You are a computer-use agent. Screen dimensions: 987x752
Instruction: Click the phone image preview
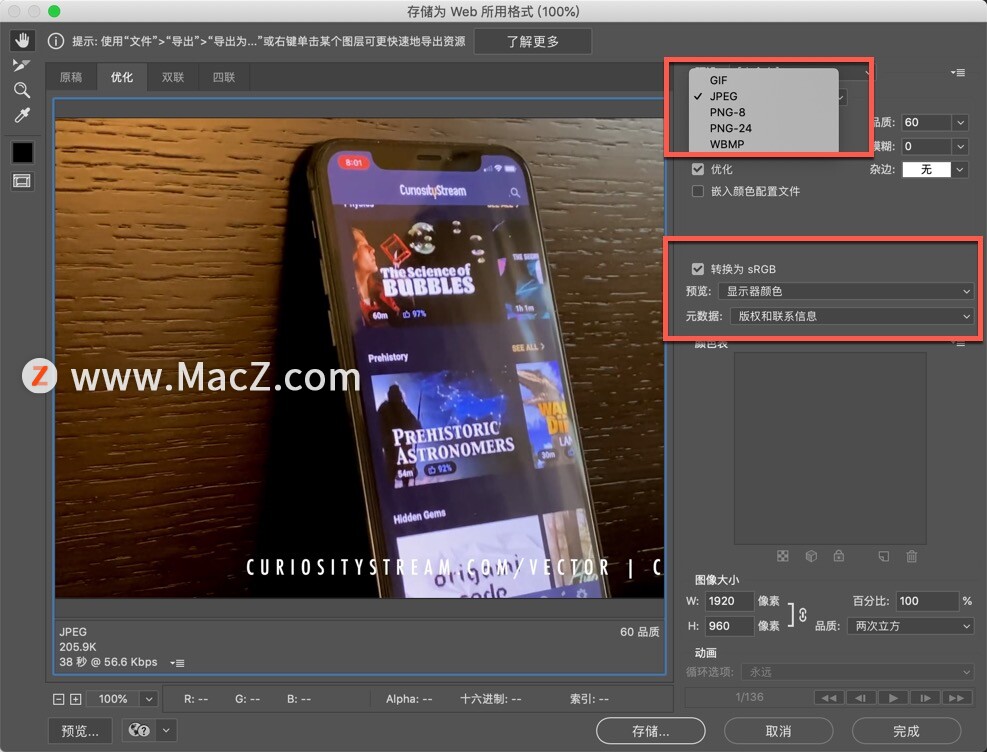coord(359,357)
